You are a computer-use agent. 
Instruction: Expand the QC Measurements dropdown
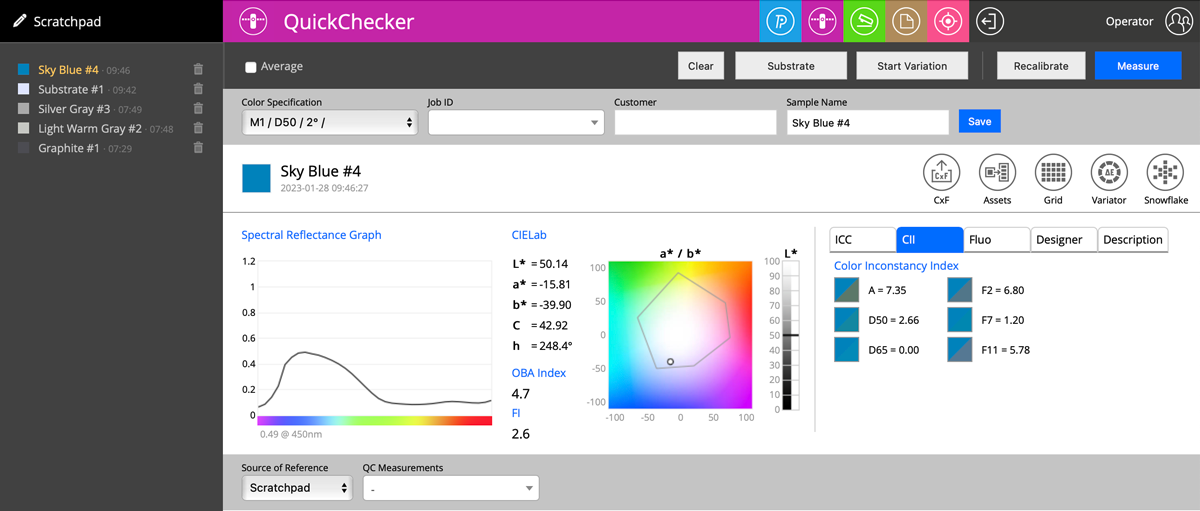click(450, 488)
